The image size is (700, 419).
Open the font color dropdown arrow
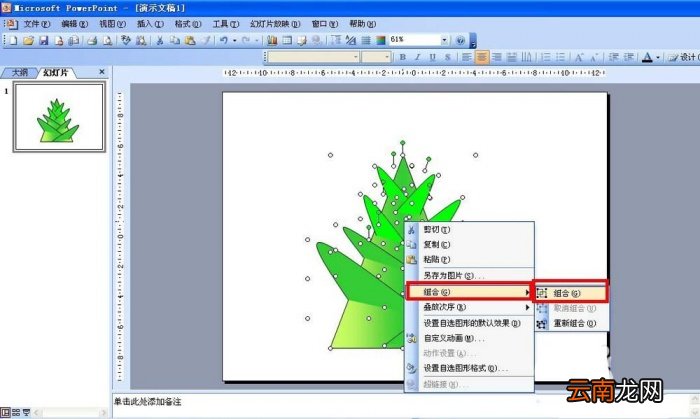pos(658,57)
